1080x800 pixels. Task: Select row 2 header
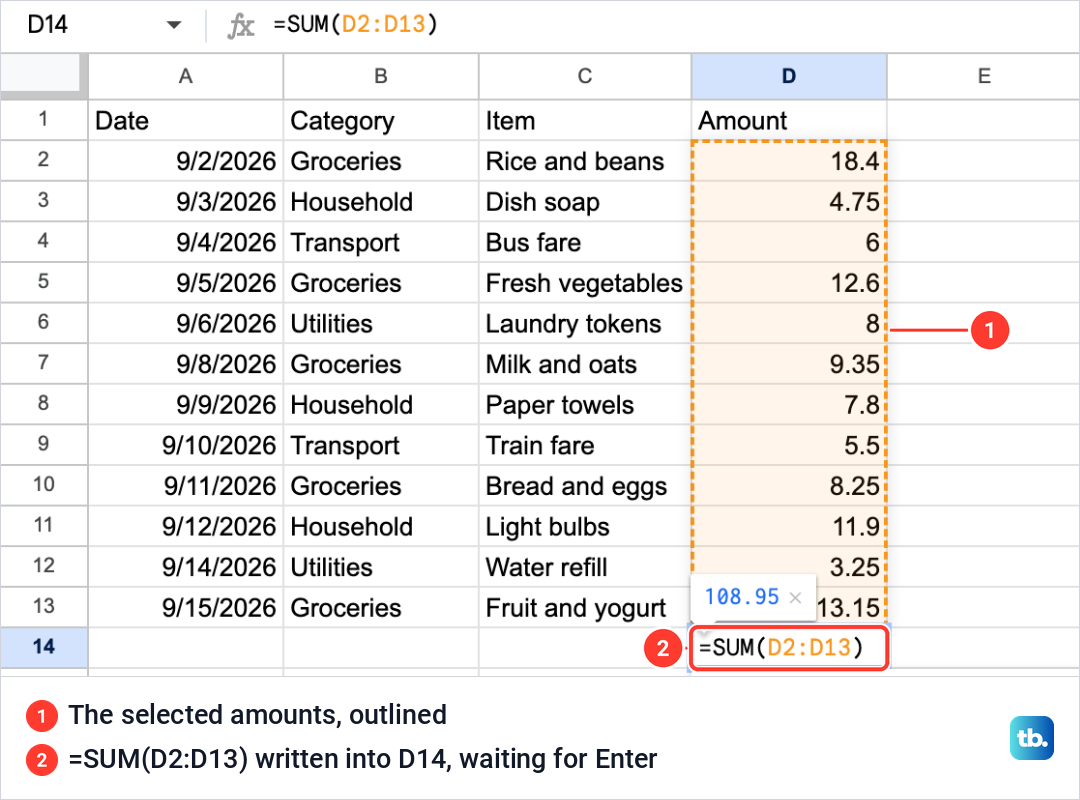pos(43,161)
